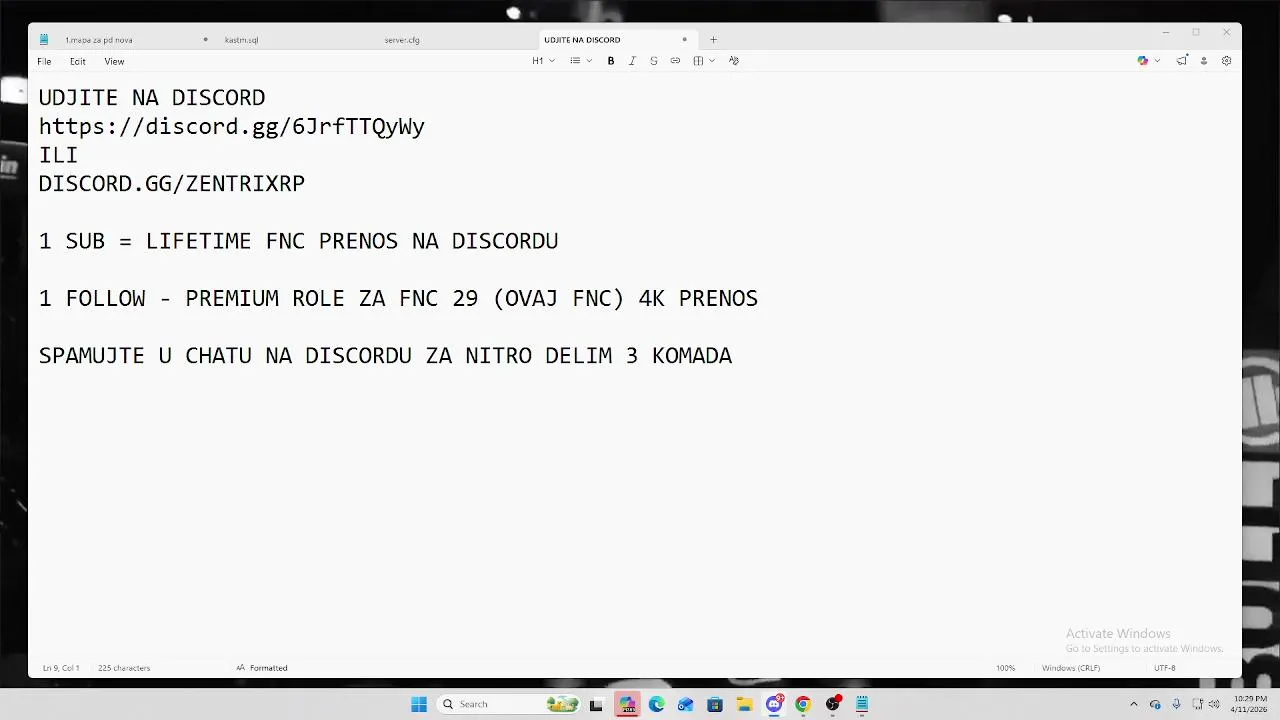Click Ln 9, Col 1 position indicator
Image resolution: width=1280 pixels, height=720 pixels.
coord(61,668)
